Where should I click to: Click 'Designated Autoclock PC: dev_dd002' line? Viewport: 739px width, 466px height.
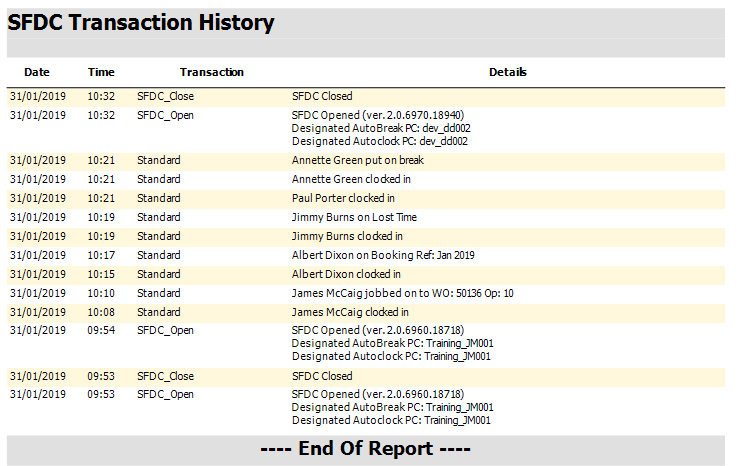pos(379,141)
